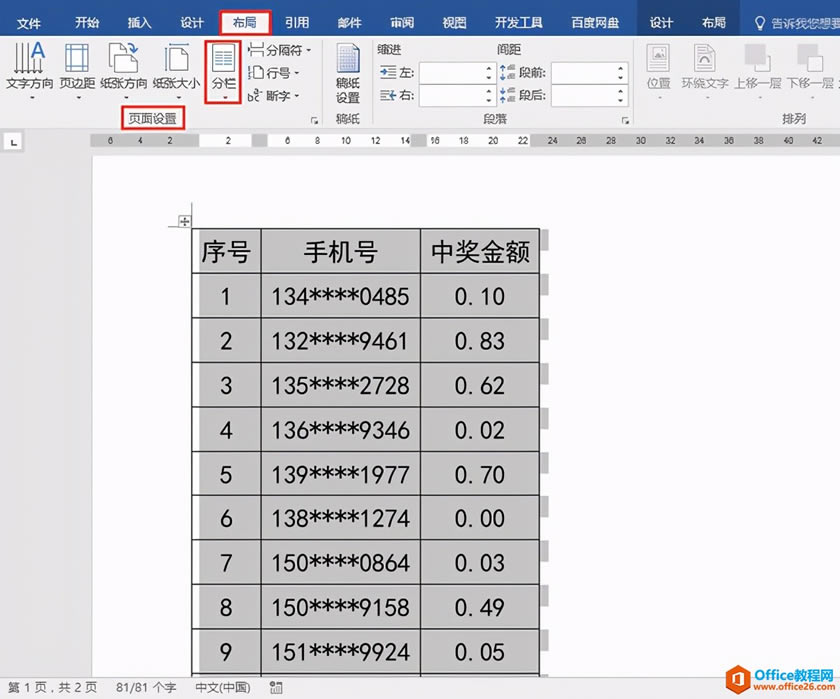
Task: Switch to the 引用 references tab
Action: pyautogui.click(x=297, y=23)
